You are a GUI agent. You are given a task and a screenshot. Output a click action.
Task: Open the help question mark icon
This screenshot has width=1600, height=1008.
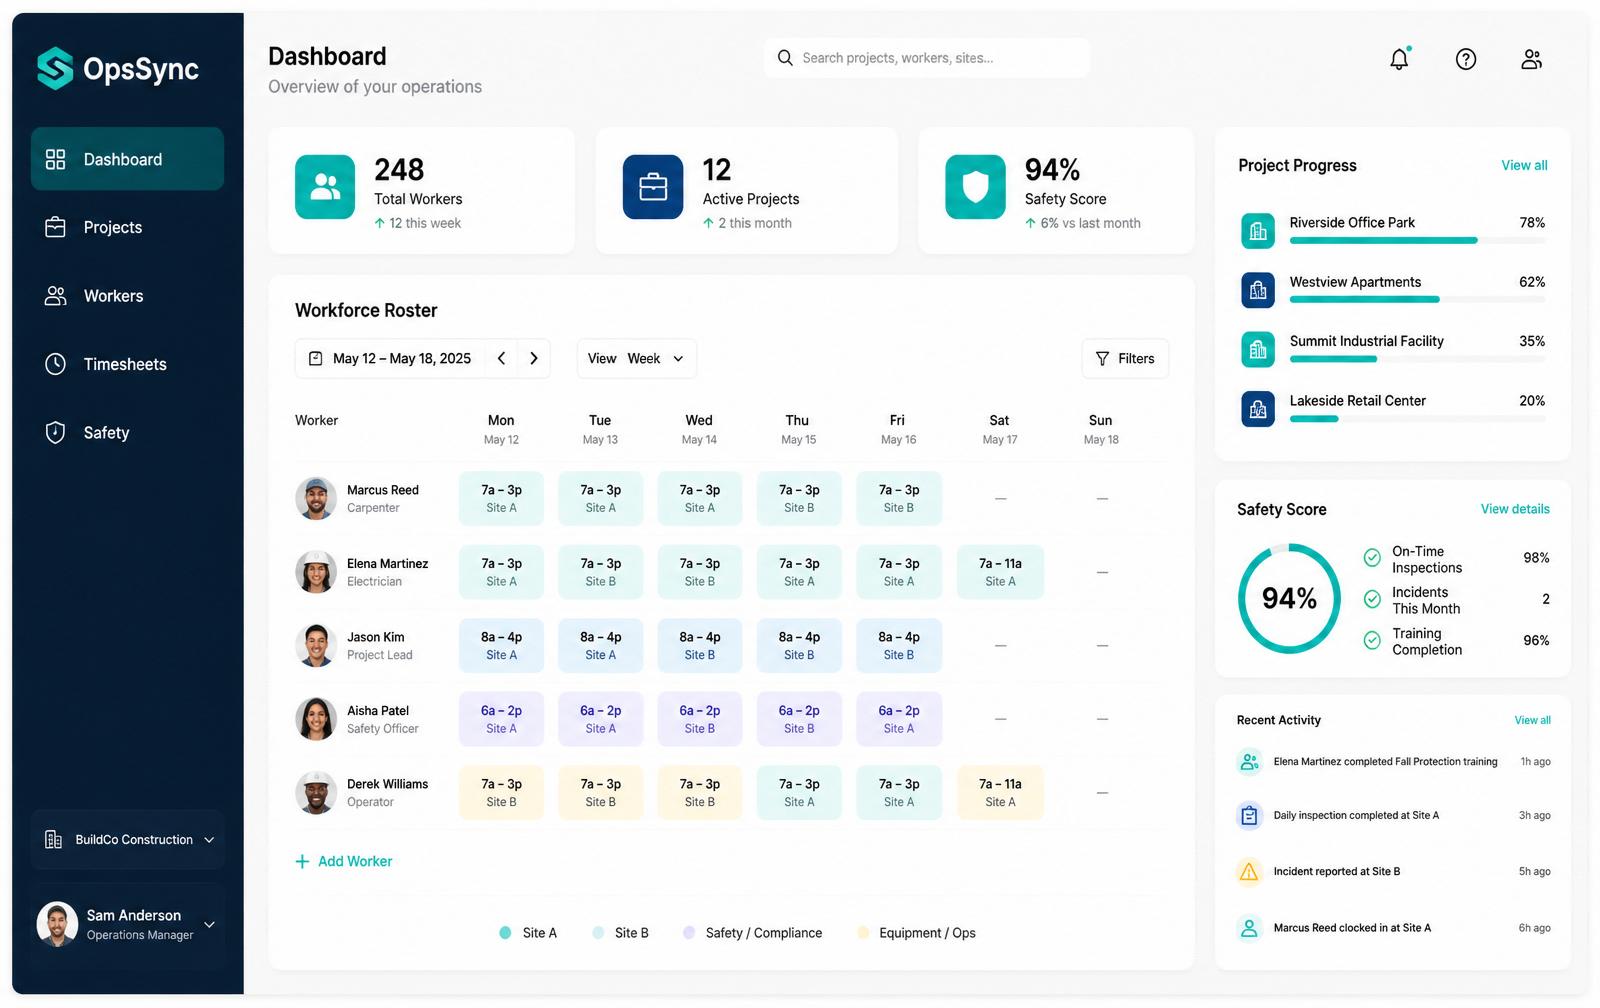point(1465,59)
